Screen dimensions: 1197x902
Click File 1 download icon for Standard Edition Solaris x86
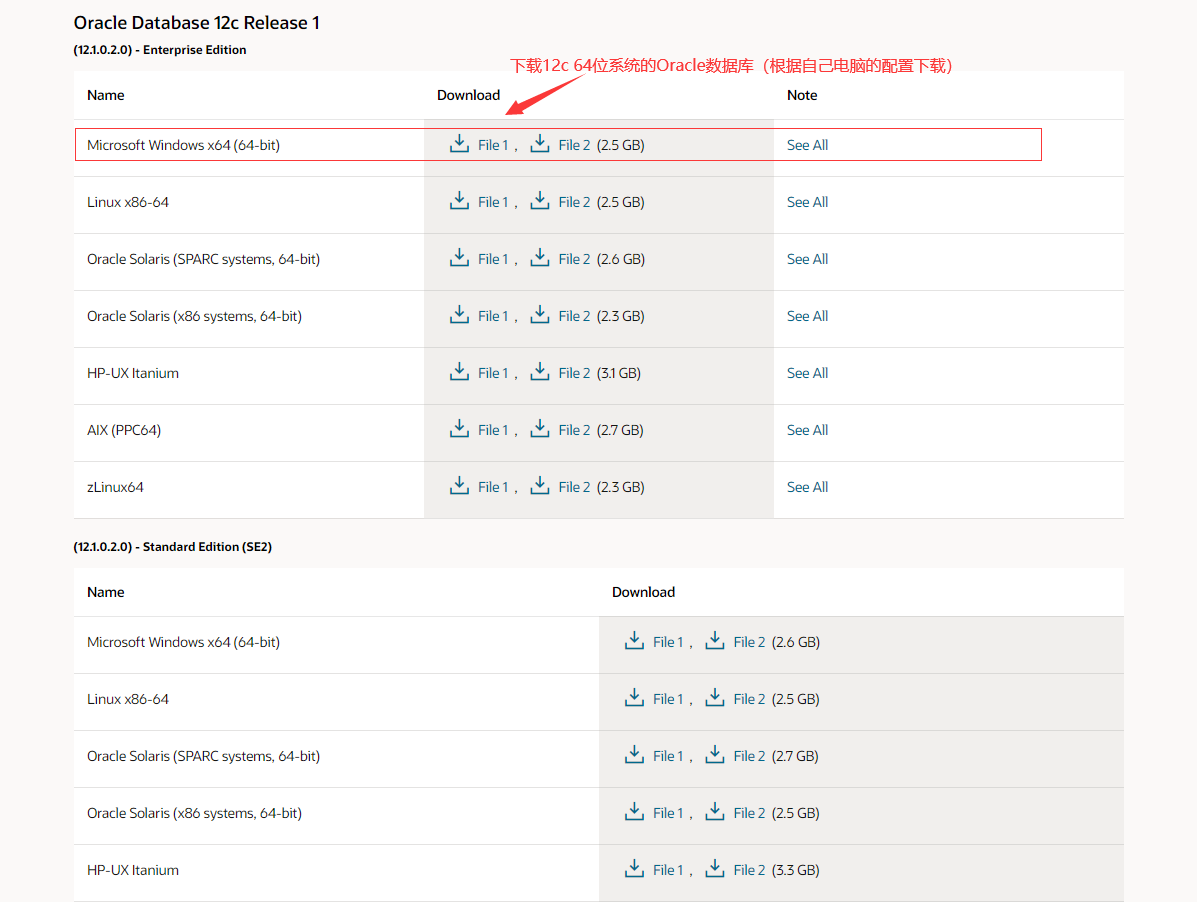pyautogui.click(x=634, y=811)
